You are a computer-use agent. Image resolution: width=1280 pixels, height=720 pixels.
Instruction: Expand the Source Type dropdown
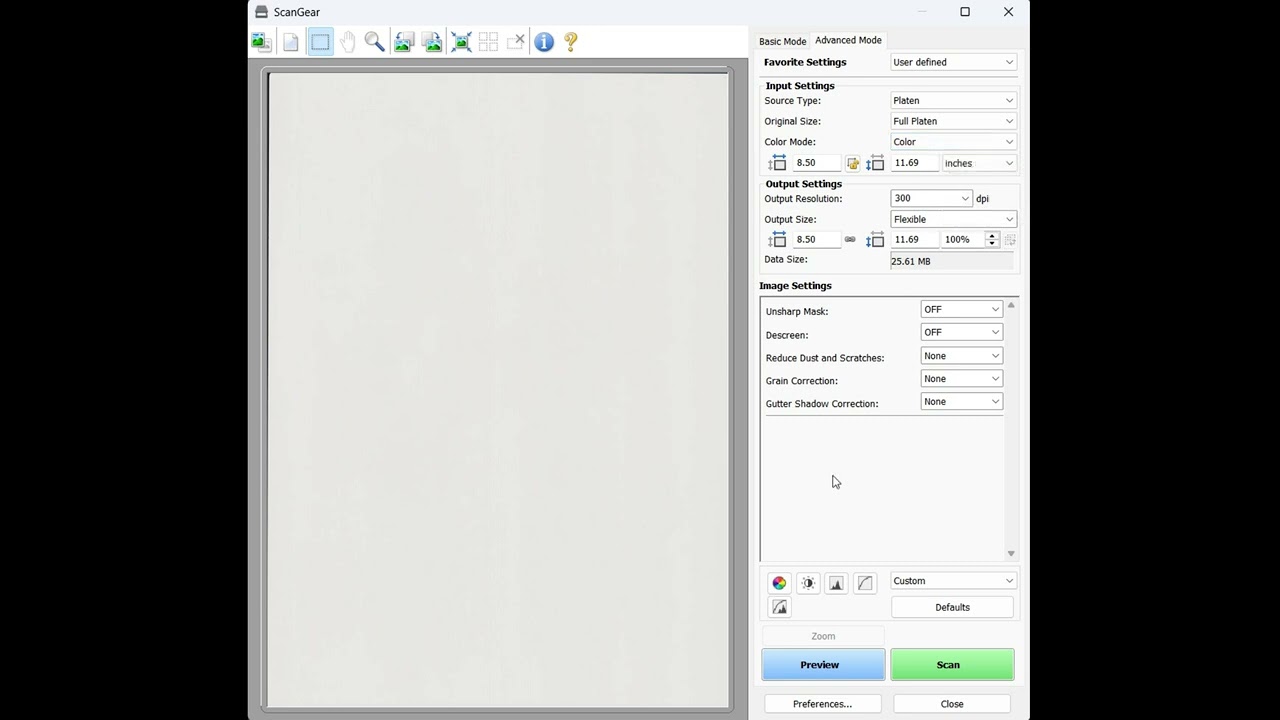pos(953,100)
